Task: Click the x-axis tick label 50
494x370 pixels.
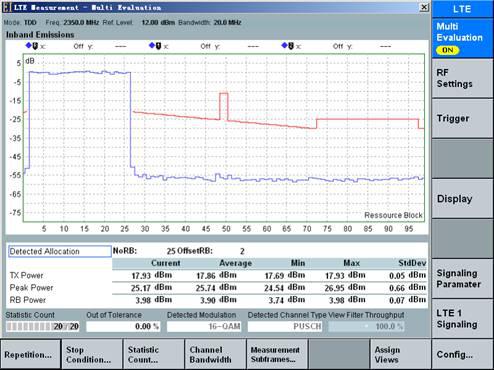Action: pos(226,229)
